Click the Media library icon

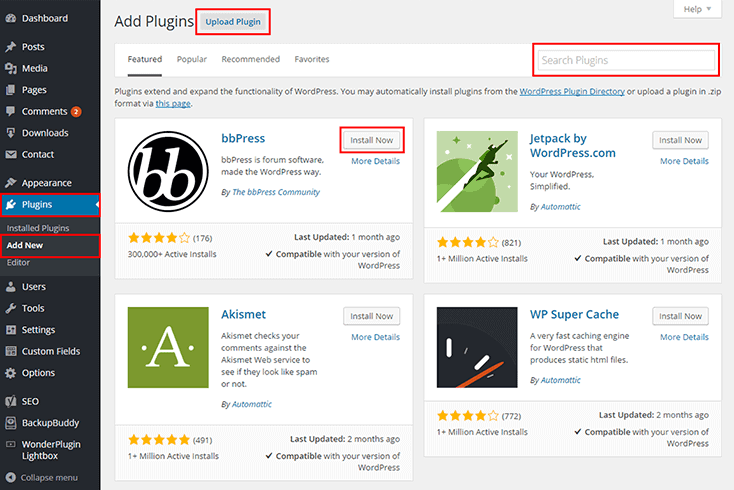tap(10, 68)
